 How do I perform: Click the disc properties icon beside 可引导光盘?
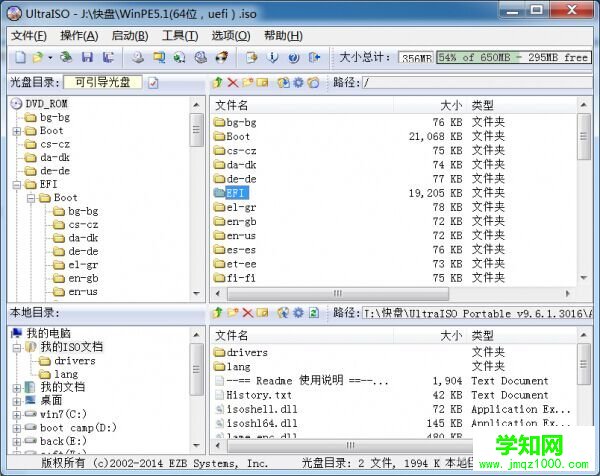point(153,83)
